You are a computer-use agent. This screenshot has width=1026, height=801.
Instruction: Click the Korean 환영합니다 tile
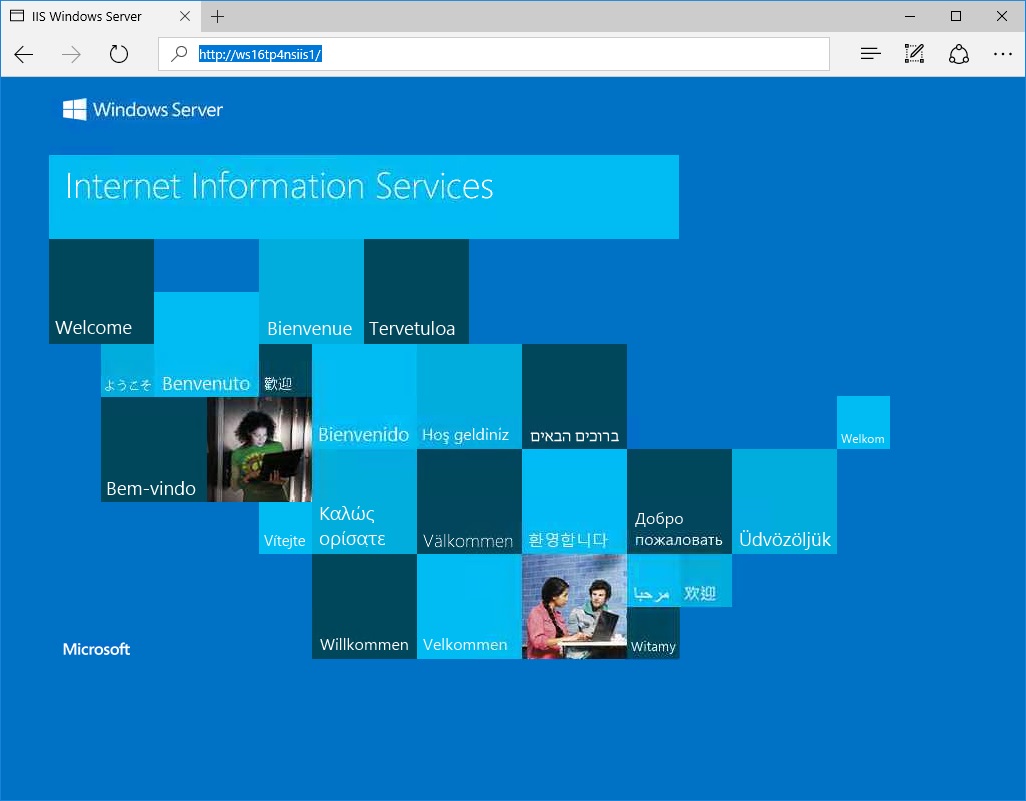[575, 501]
